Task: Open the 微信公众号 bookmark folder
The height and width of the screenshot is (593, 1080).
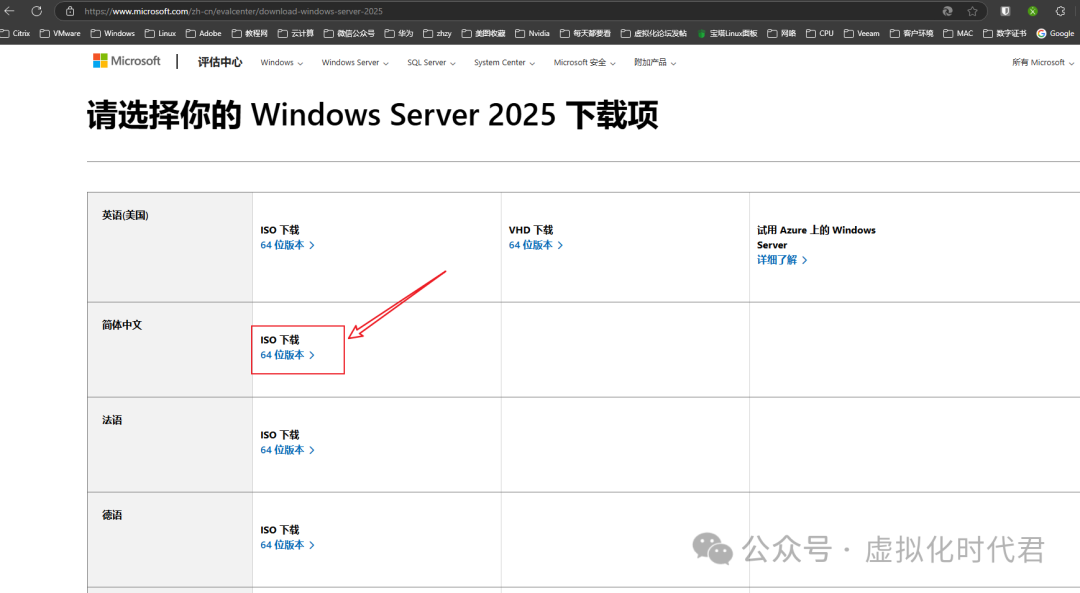Action: pyautogui.click(x=349, y=33)
